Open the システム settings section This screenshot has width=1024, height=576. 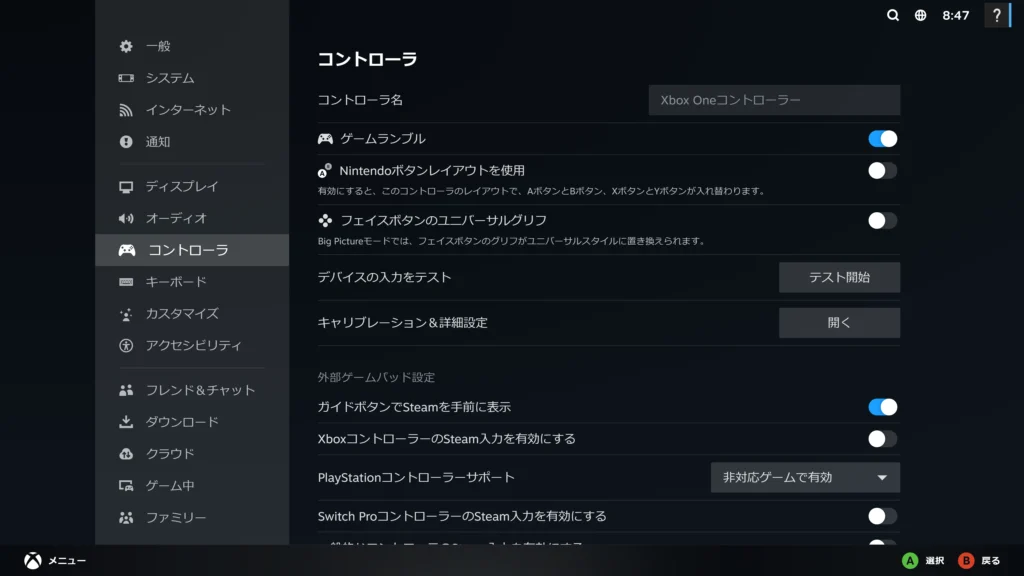tap(170, 78)
